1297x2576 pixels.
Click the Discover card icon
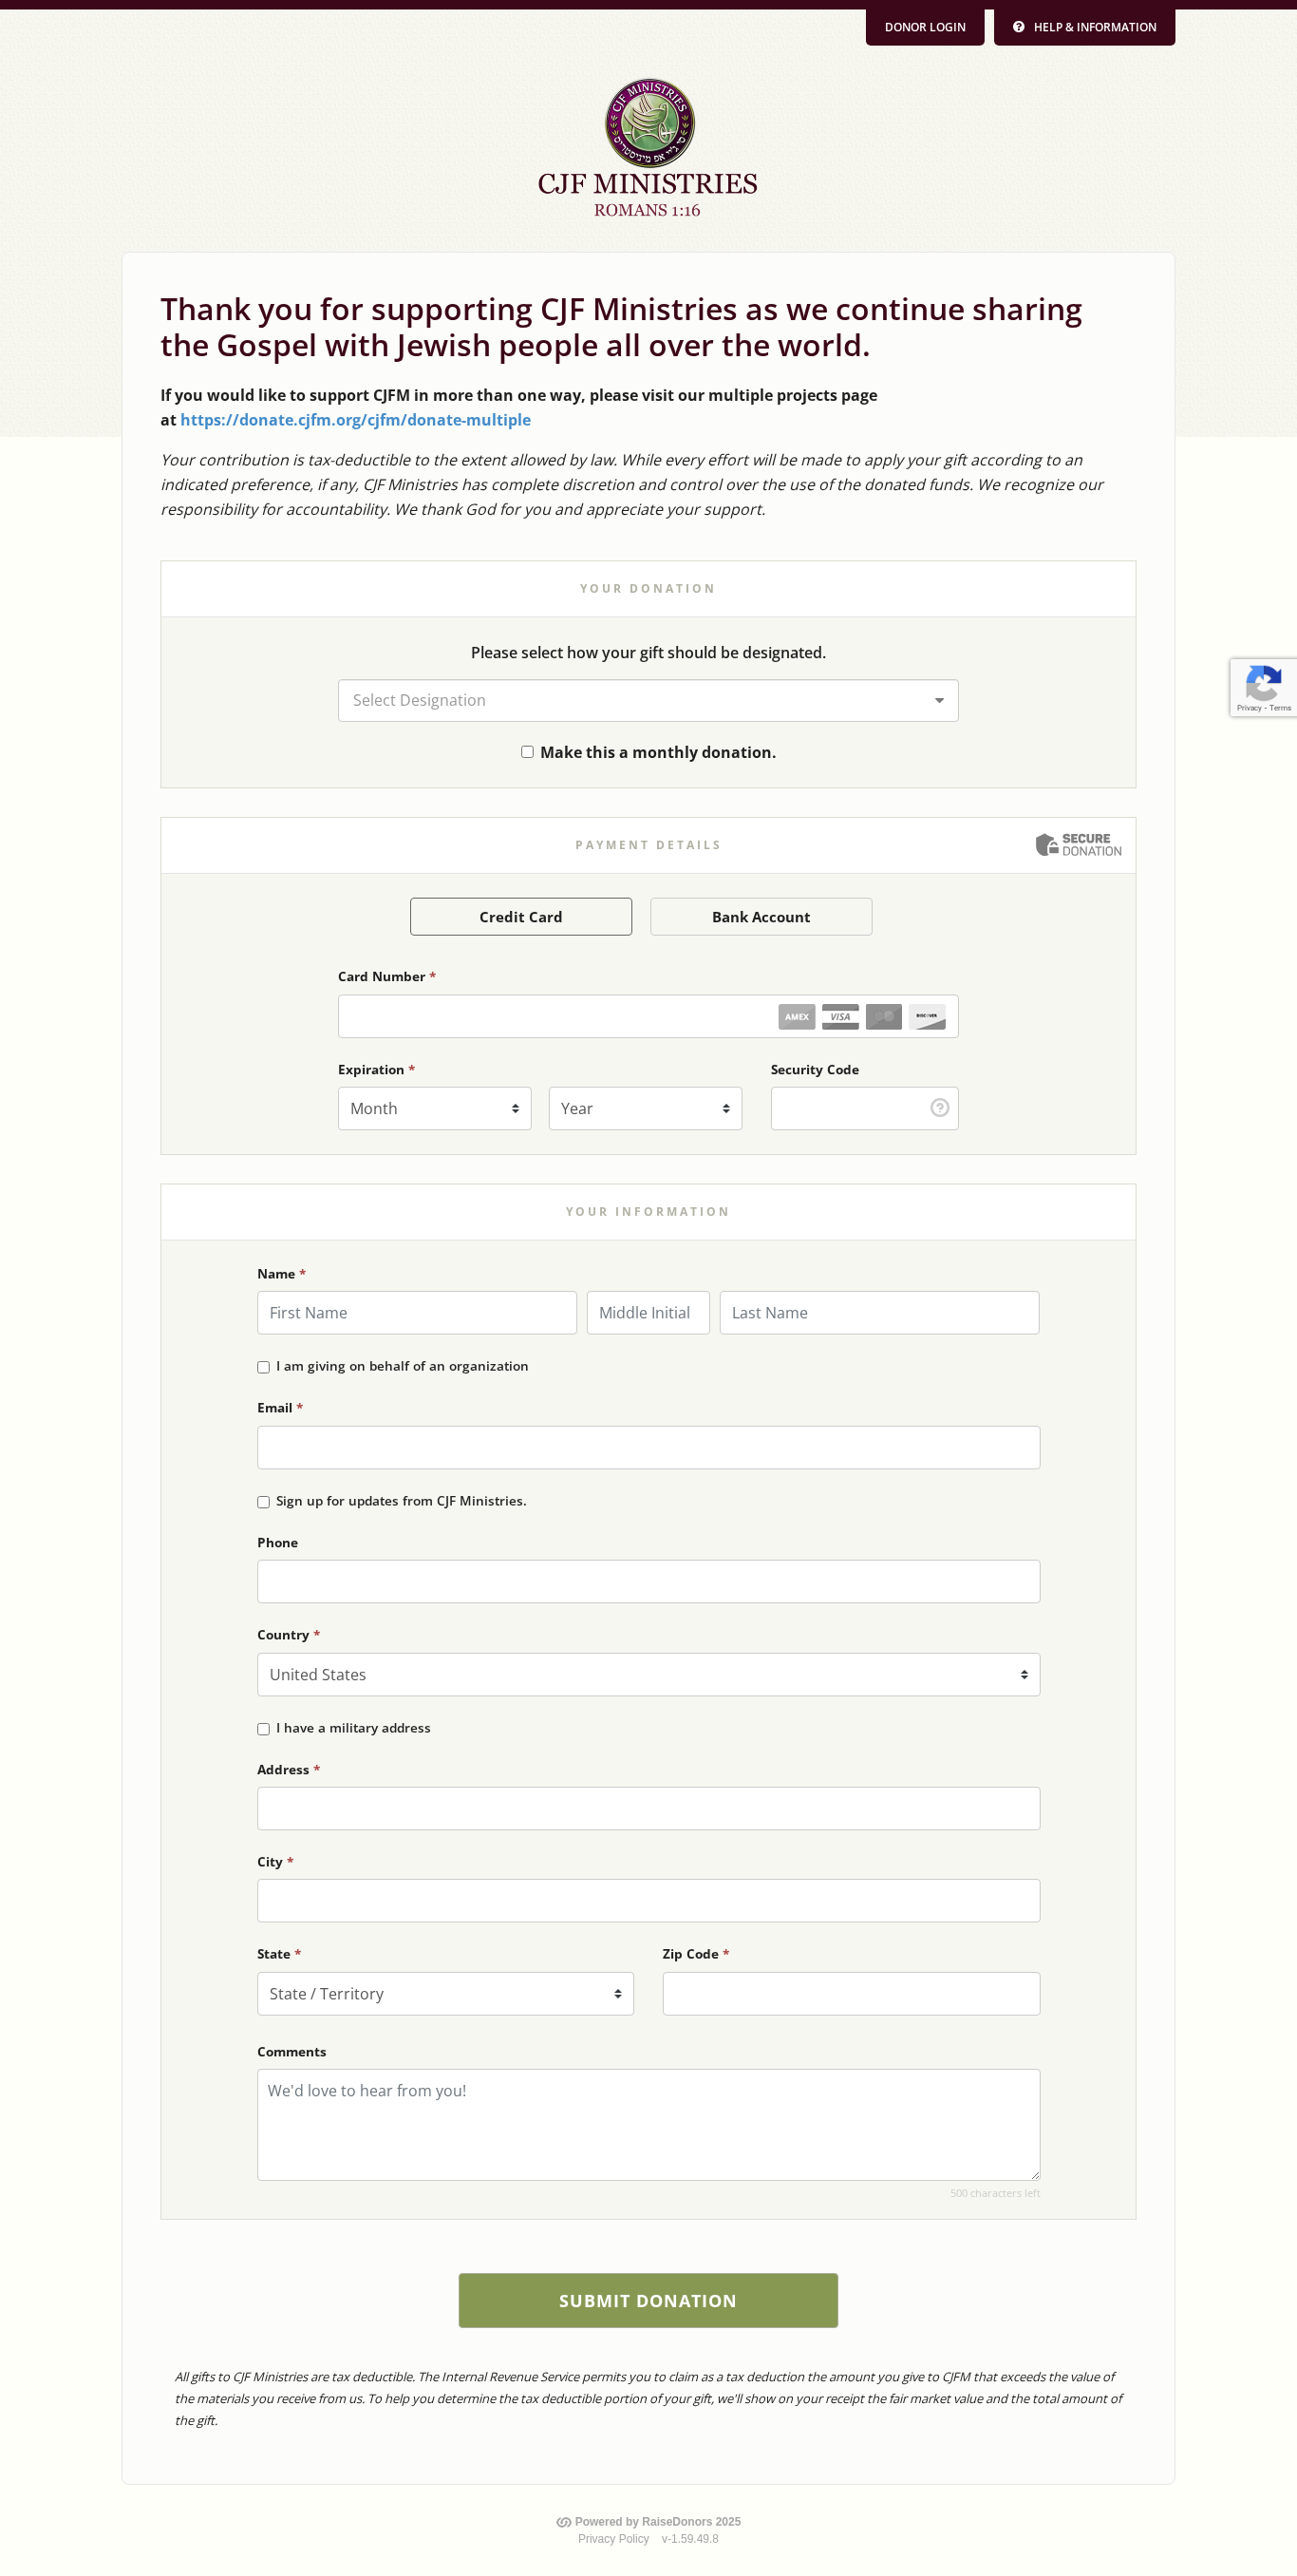(x=927, y=1016)
